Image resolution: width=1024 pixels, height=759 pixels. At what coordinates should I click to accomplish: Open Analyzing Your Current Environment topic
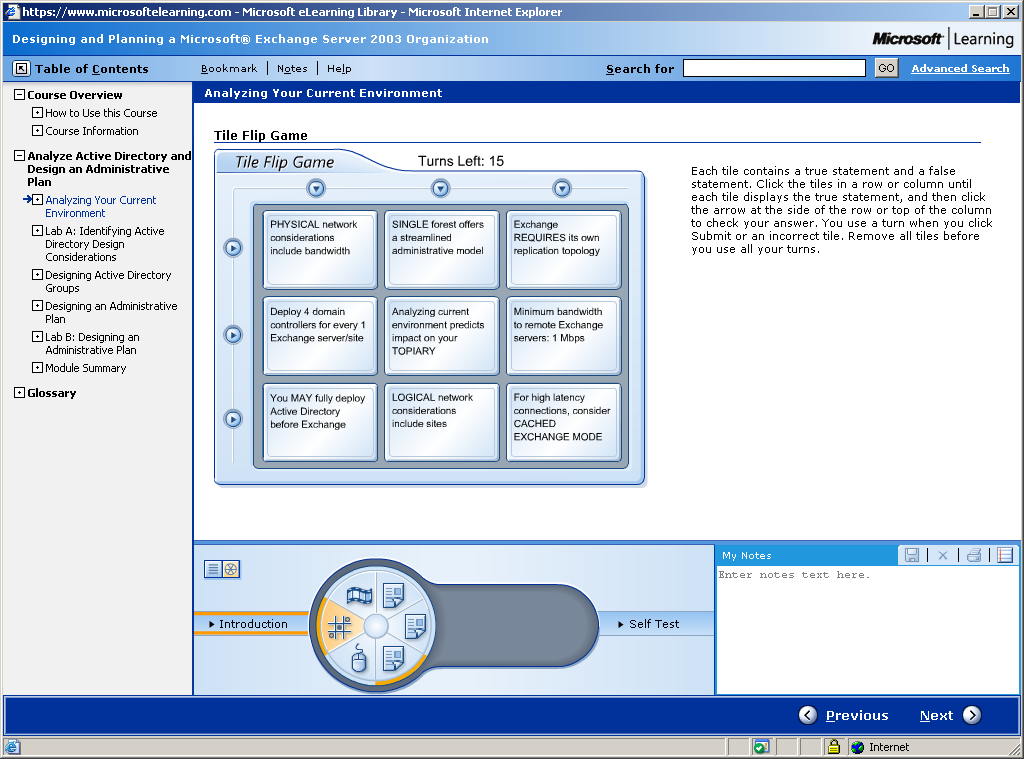101,206
